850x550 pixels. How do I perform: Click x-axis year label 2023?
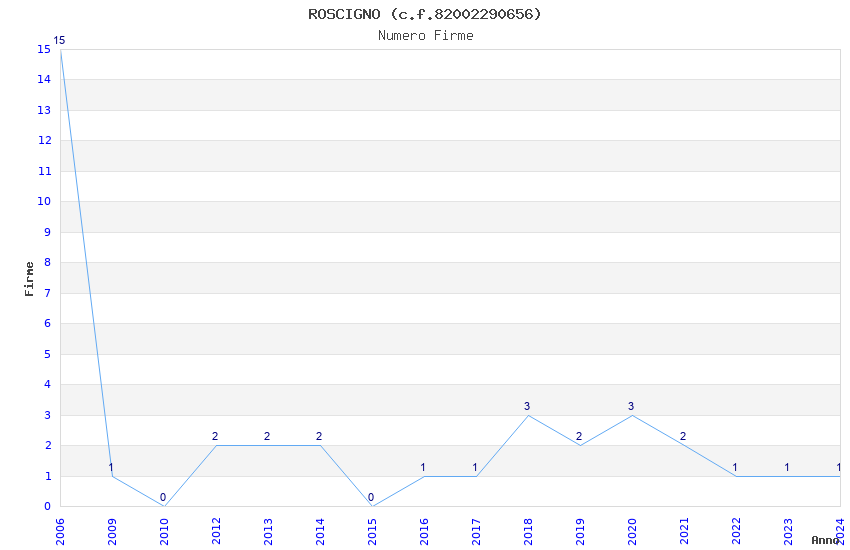pos(788,531)
